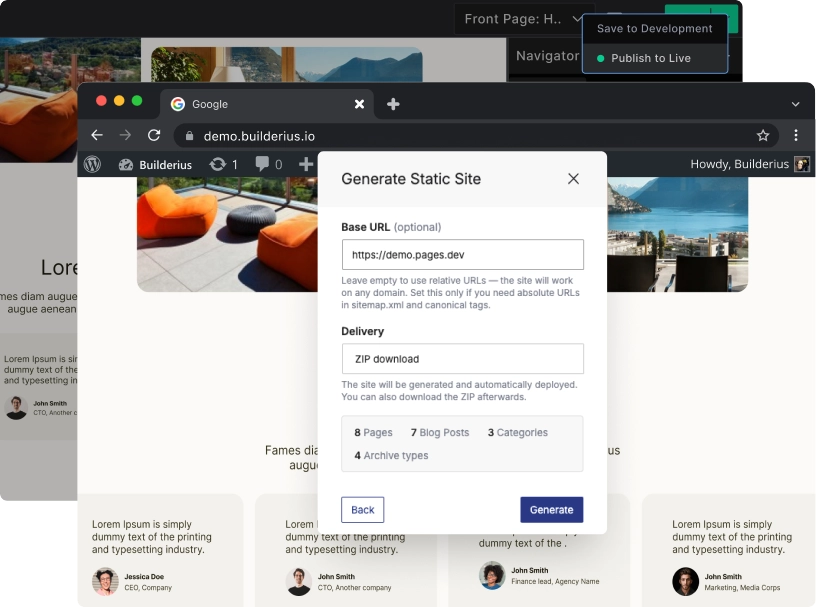Click the '7 Blog Posts' count text

[x=440, y=433]
